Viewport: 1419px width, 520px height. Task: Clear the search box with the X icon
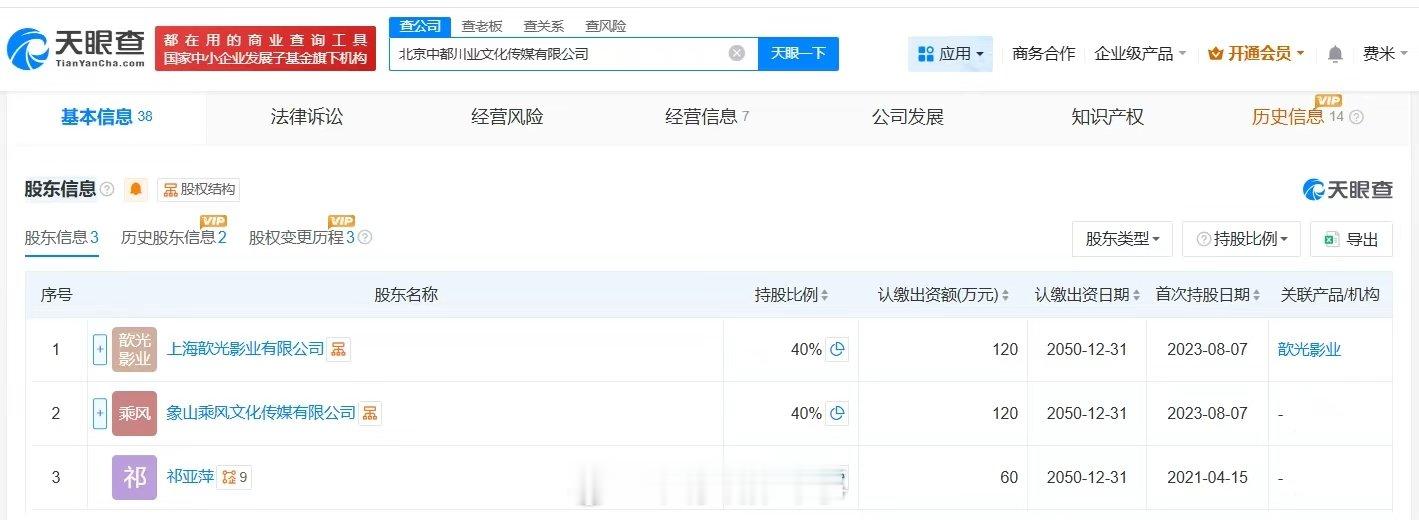737,53
